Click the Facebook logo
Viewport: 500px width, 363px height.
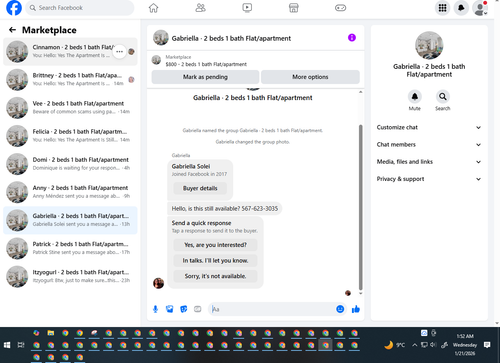[14, 8]
